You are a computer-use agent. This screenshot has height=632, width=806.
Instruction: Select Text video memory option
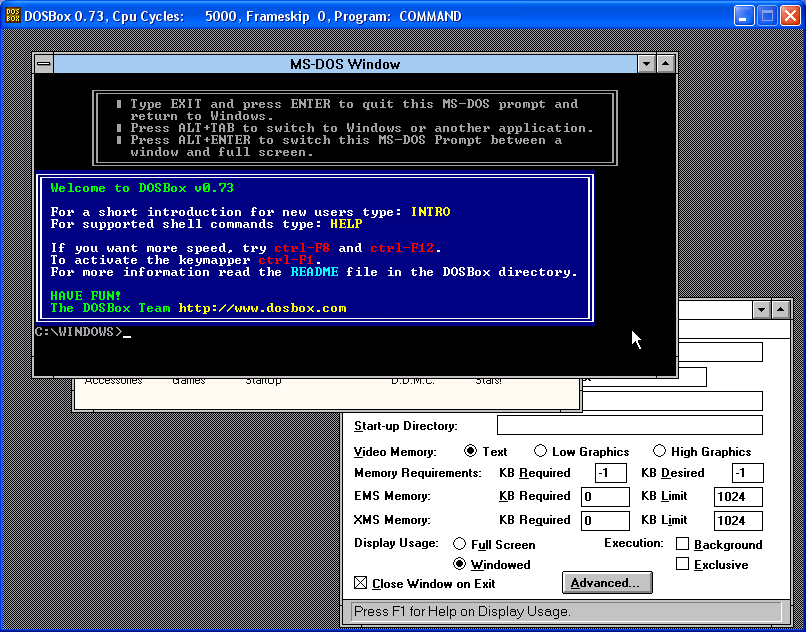pos(471,452)
